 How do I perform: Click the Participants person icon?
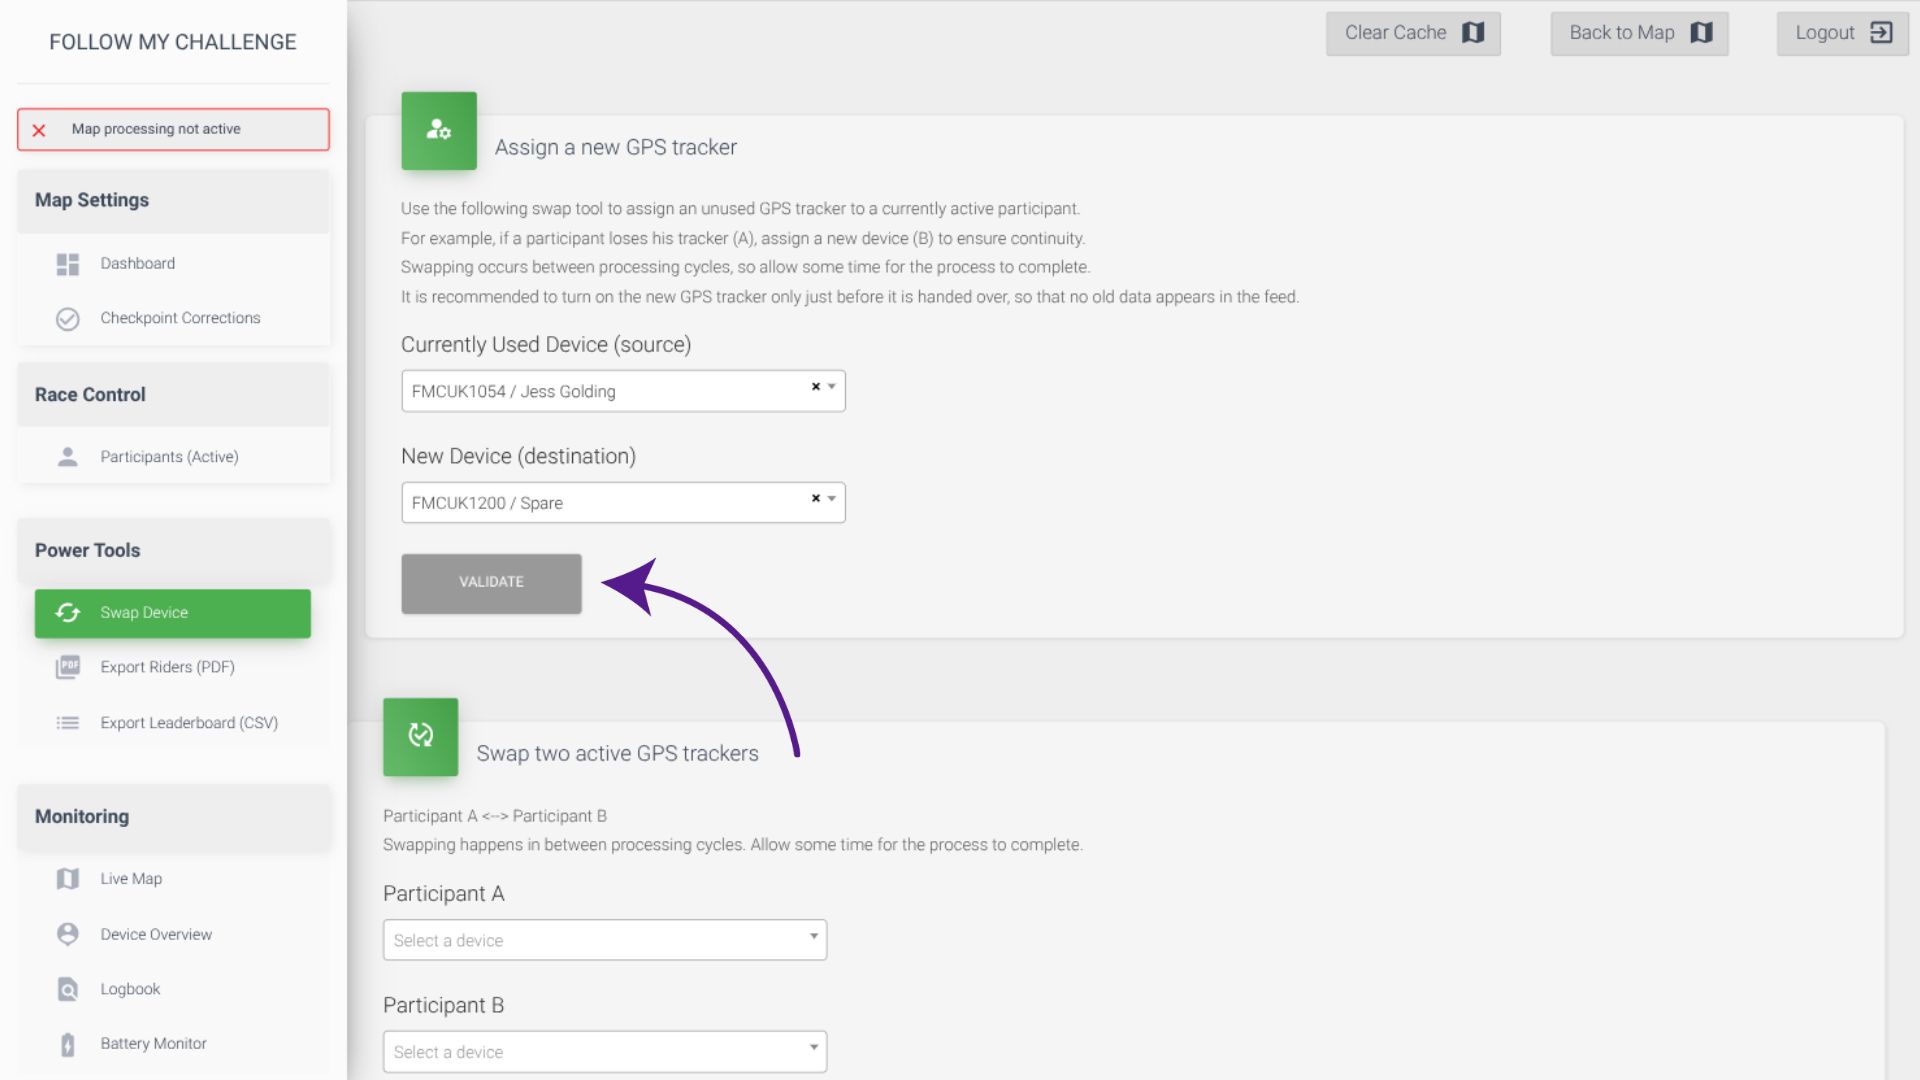point(67,457)
